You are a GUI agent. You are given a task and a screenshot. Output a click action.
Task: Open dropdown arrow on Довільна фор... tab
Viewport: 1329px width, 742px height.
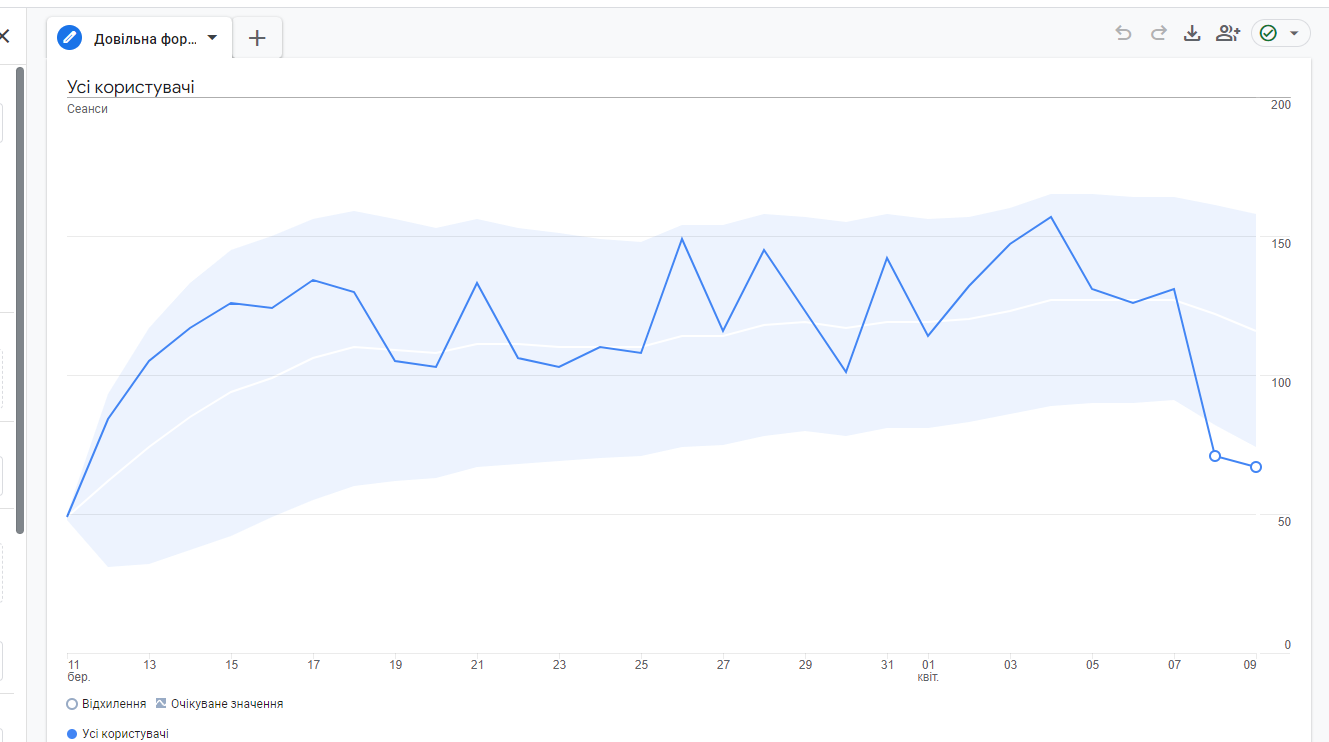pyautogui.click(x=212, y=38)
